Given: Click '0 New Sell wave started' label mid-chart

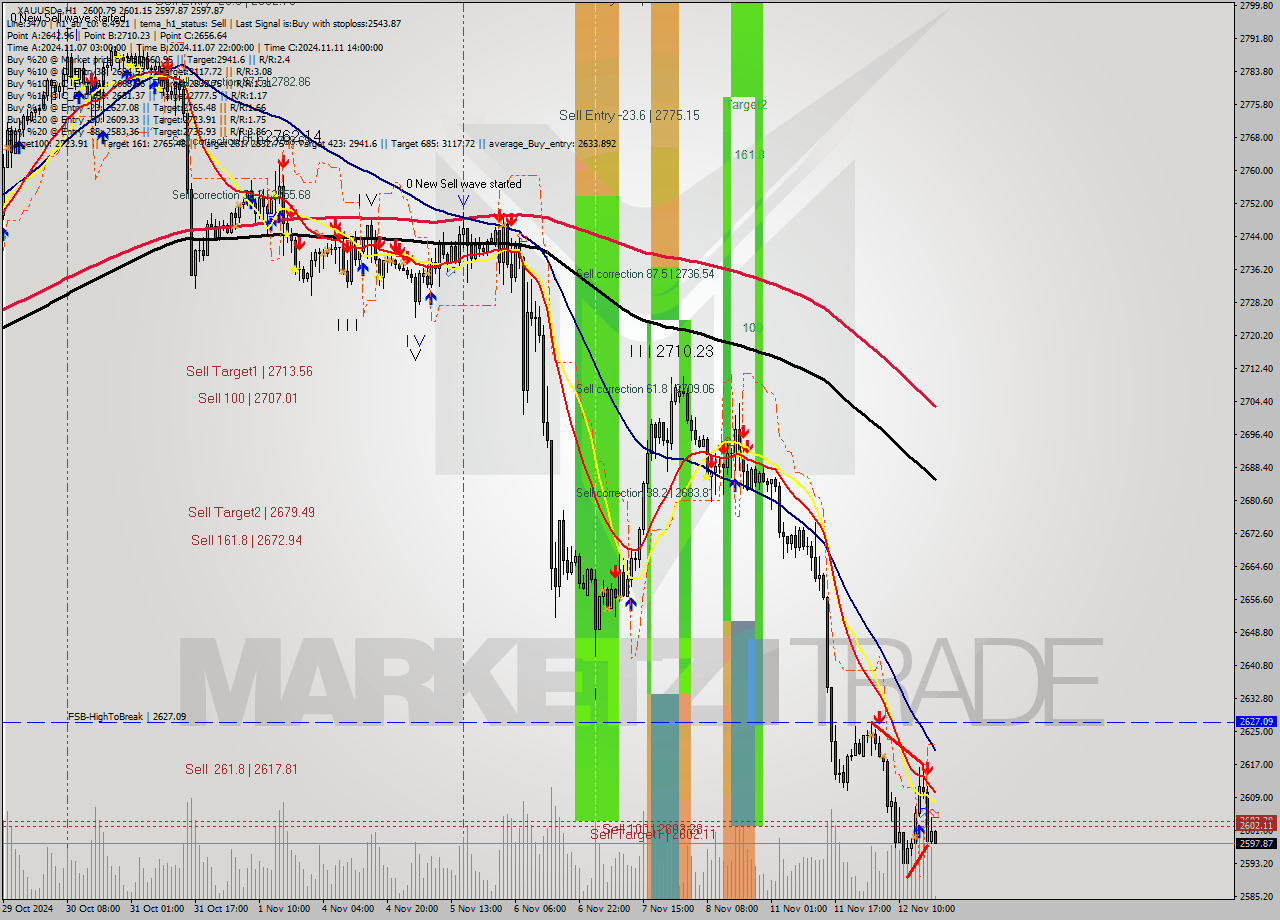Looking at the screenshot, I should coord(463,184).
